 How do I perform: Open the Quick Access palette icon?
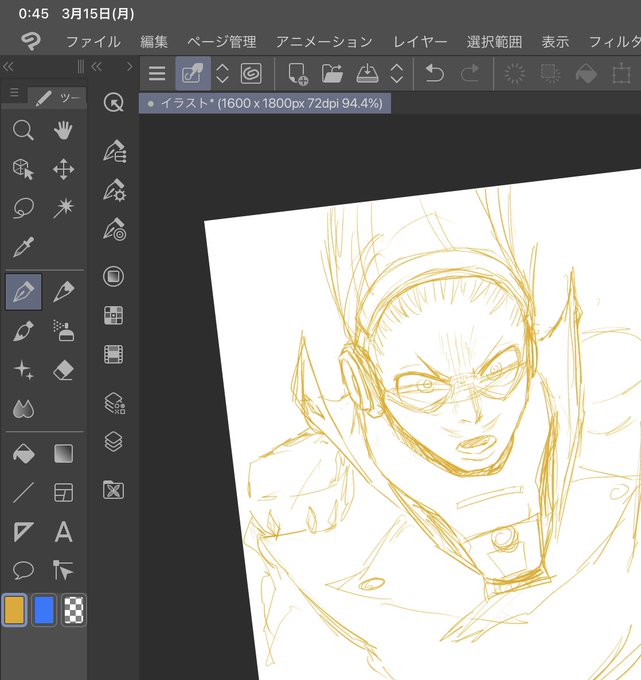click(x=114, y=103)
